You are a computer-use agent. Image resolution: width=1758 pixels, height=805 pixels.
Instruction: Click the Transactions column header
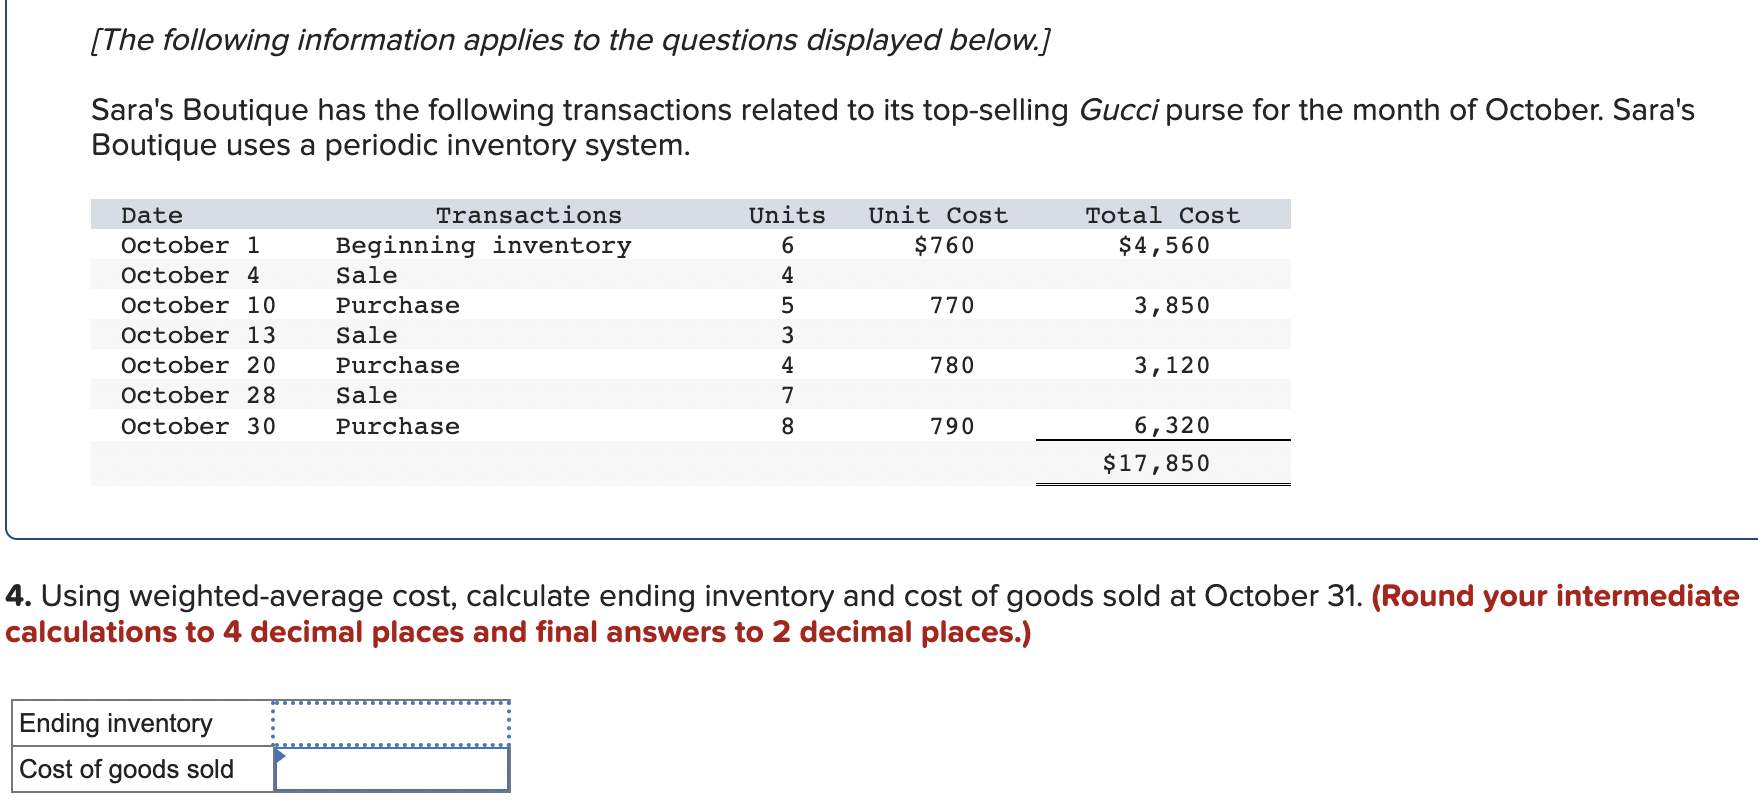[x=528, y=215]
